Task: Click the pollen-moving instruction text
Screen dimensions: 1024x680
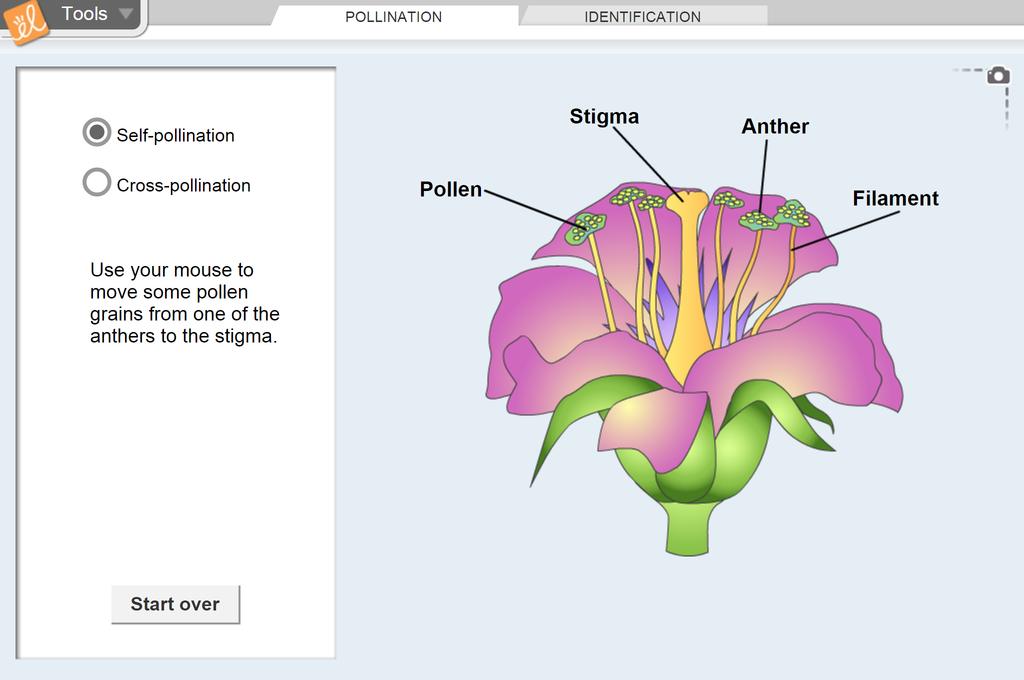Action: click(x=184, y=303)
